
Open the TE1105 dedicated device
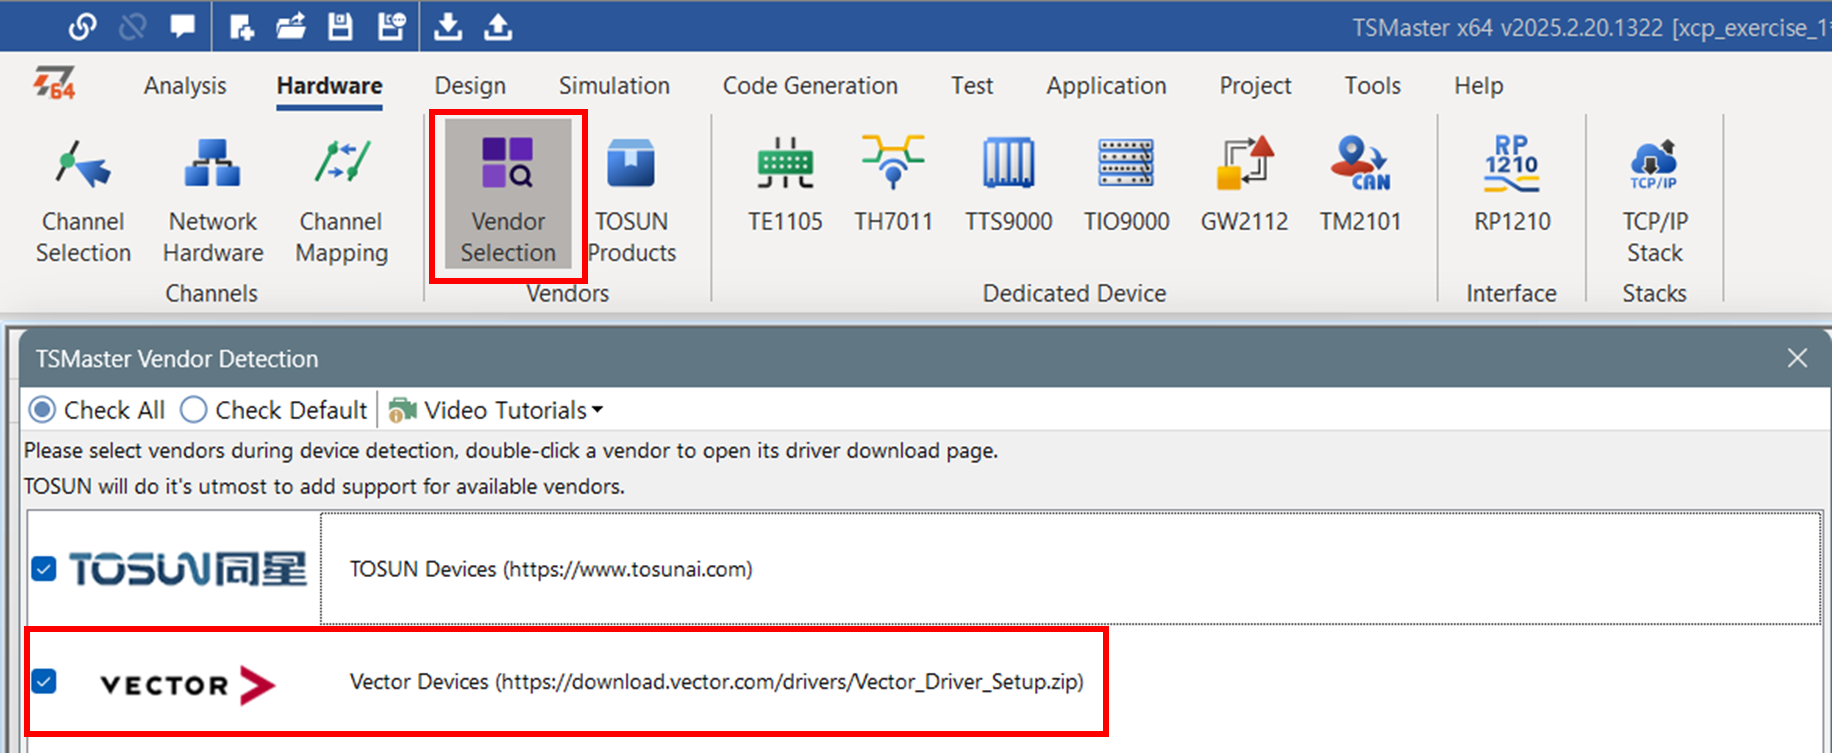tap(785, 185)
